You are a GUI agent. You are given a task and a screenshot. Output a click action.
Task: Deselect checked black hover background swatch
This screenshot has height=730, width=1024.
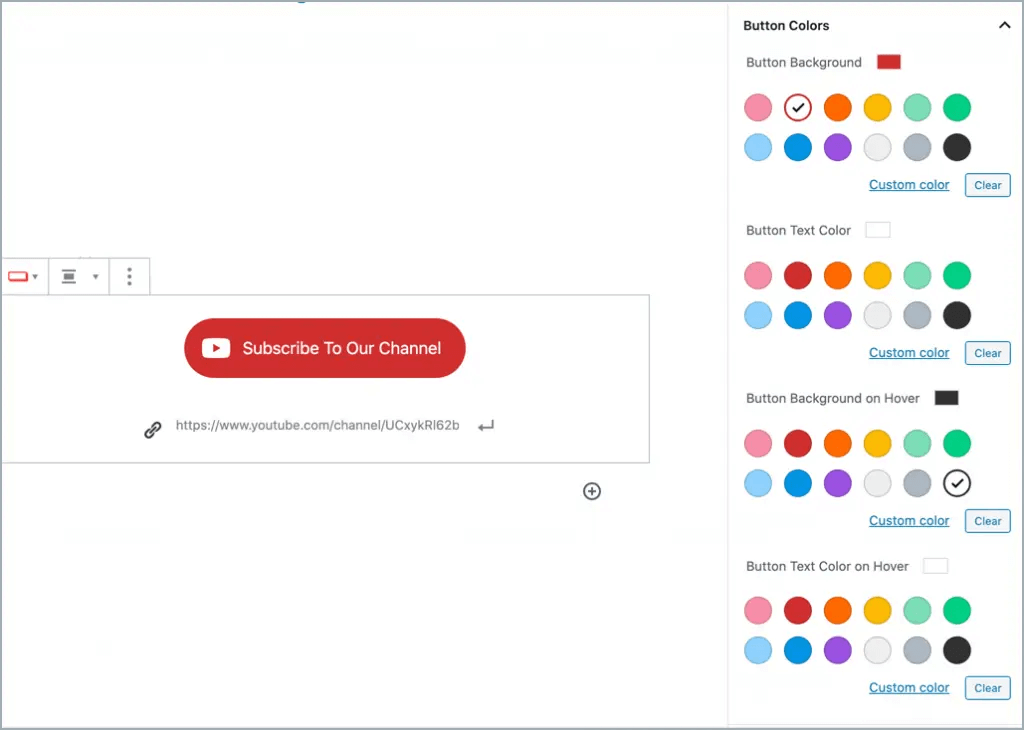957,483
